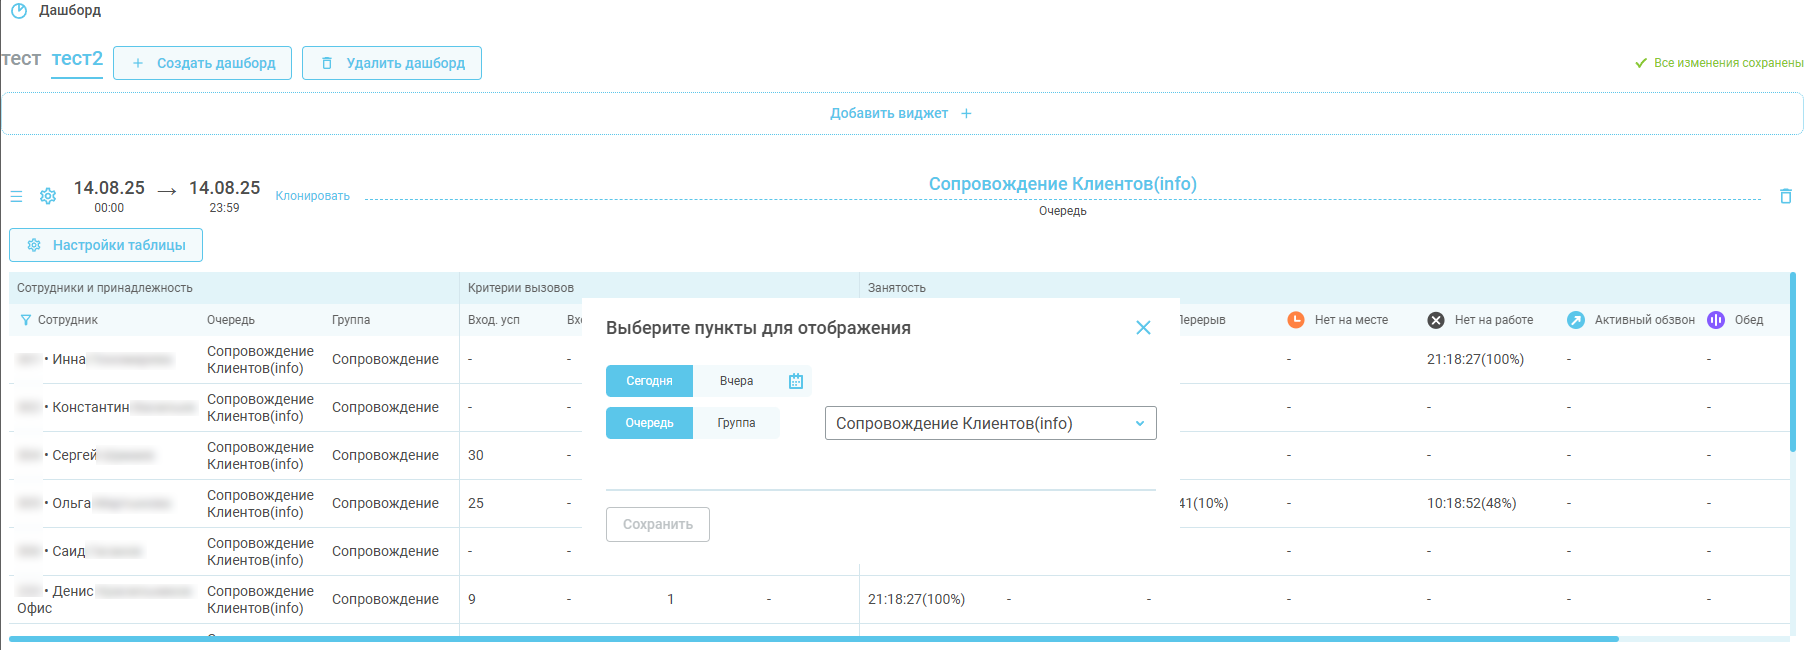
Task: Switch period to 'Вчера'
Action: [736, 381]
